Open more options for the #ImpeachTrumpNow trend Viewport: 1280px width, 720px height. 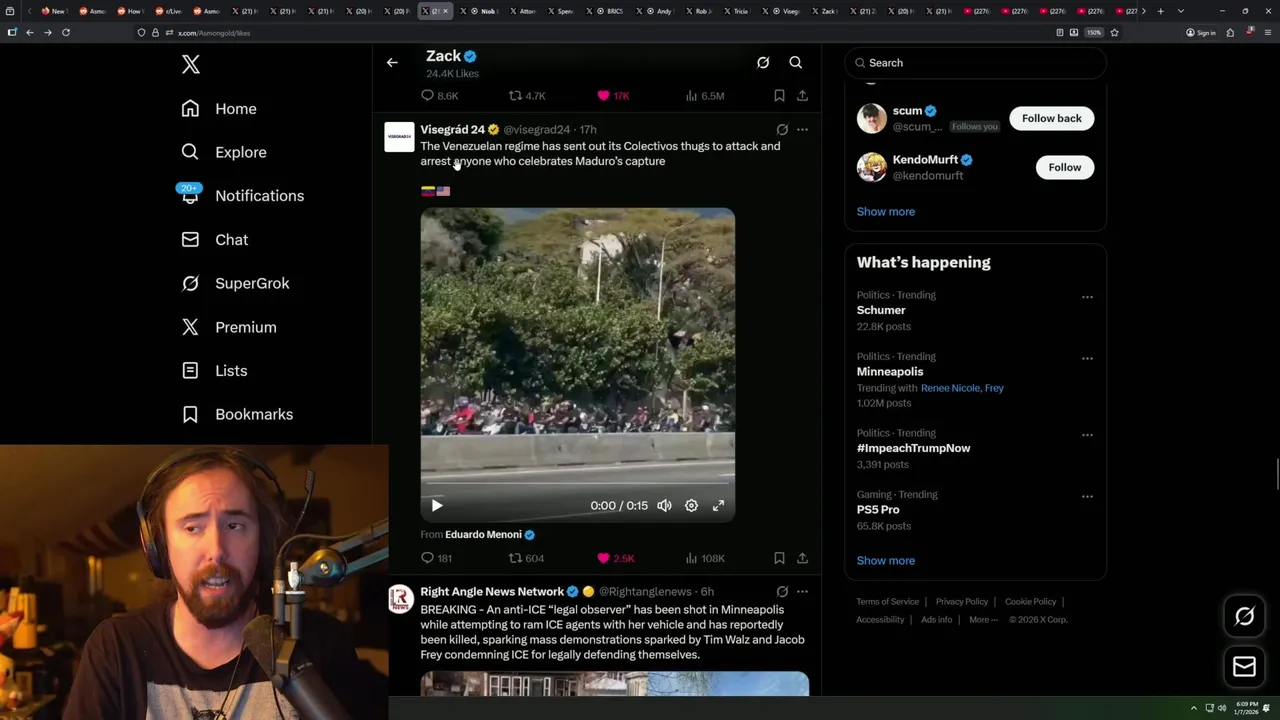tap(1087, 435)
